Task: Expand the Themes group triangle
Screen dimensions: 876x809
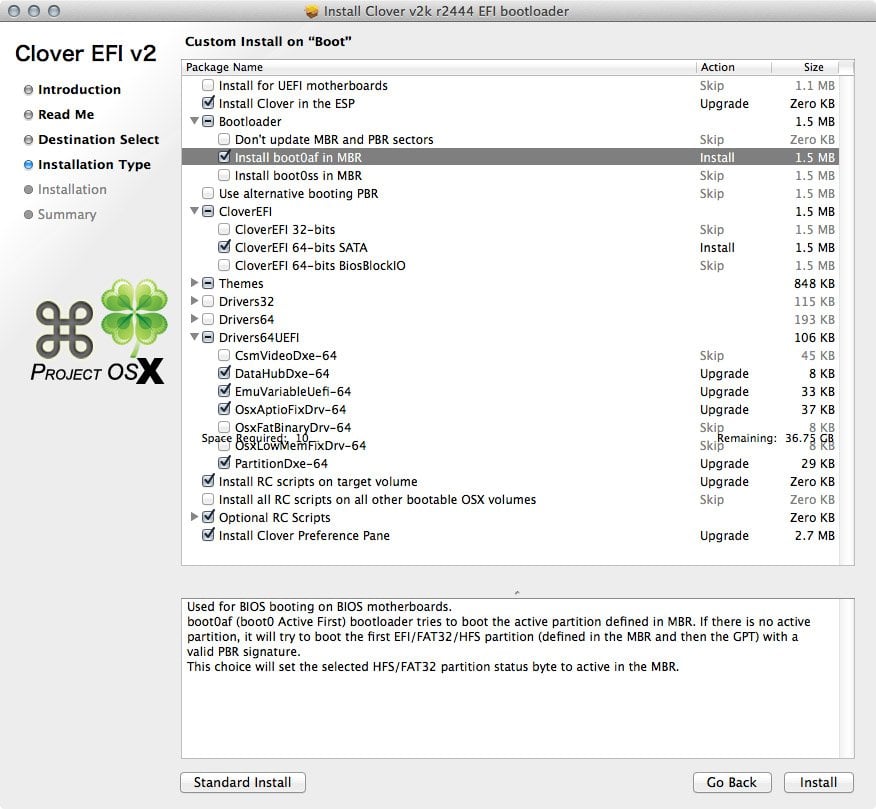Action: [x=194, y=283]
